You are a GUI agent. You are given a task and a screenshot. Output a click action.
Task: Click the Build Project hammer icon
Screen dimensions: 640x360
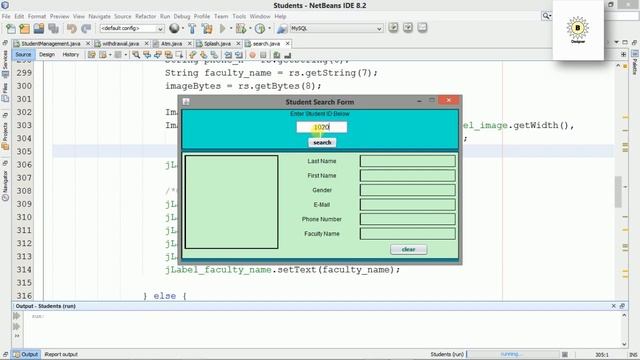(192, 29)
